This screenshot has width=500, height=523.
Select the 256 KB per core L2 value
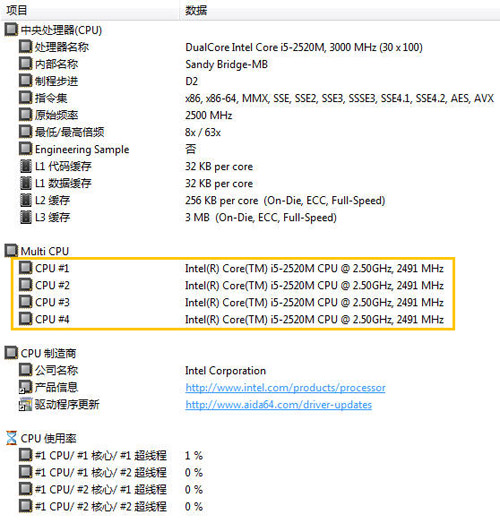(x=285, y=200)
